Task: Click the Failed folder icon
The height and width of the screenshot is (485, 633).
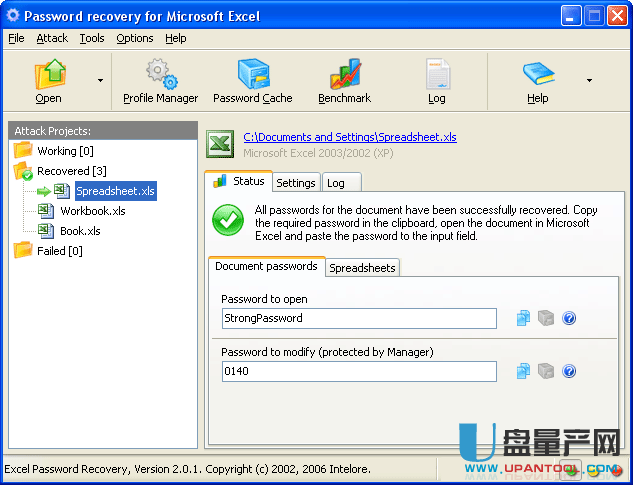Action: (x=23, y=250)
